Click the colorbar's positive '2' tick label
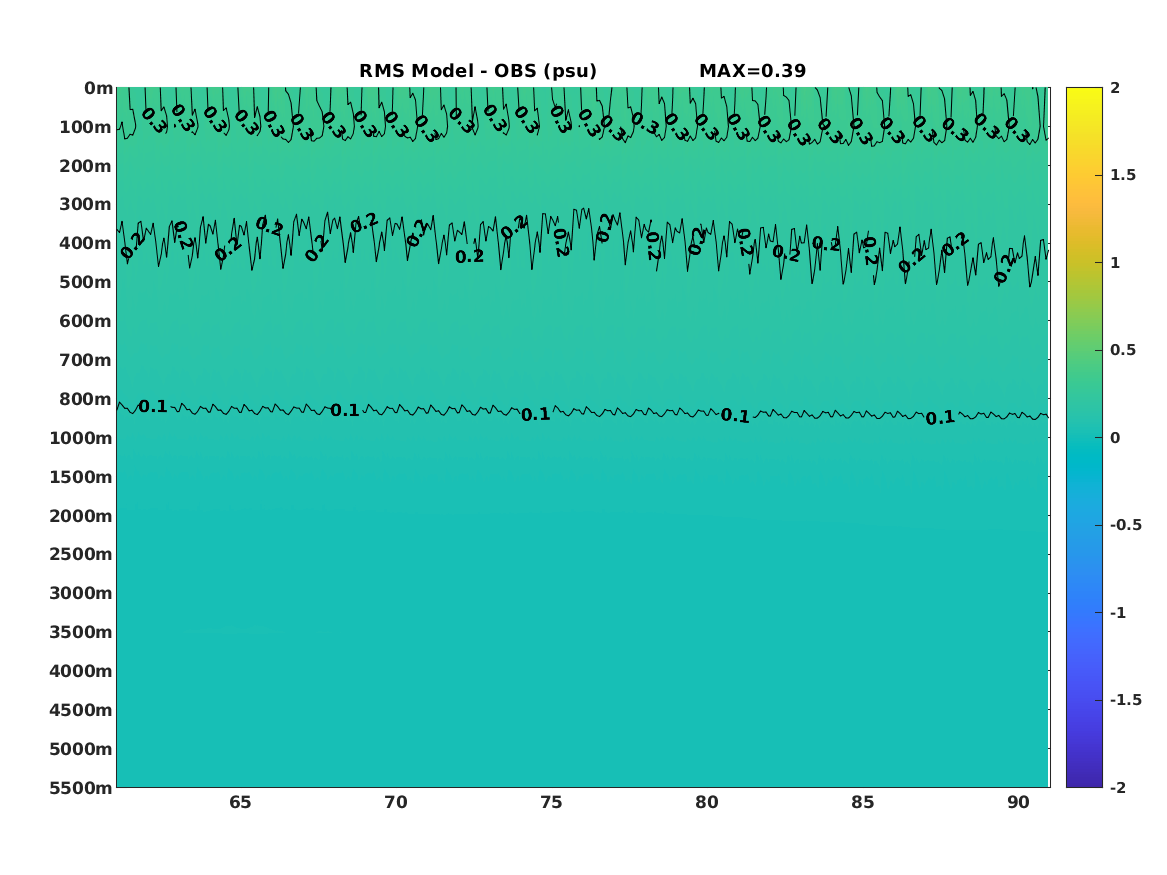This screenshot has width=1167, height=875. (x=1115, y=88)
